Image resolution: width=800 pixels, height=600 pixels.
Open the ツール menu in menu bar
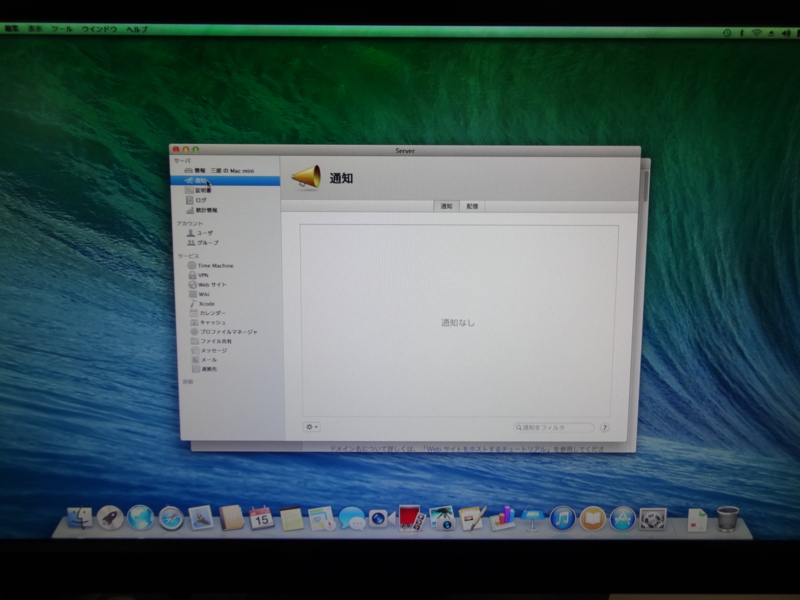(x=62, y=29)
